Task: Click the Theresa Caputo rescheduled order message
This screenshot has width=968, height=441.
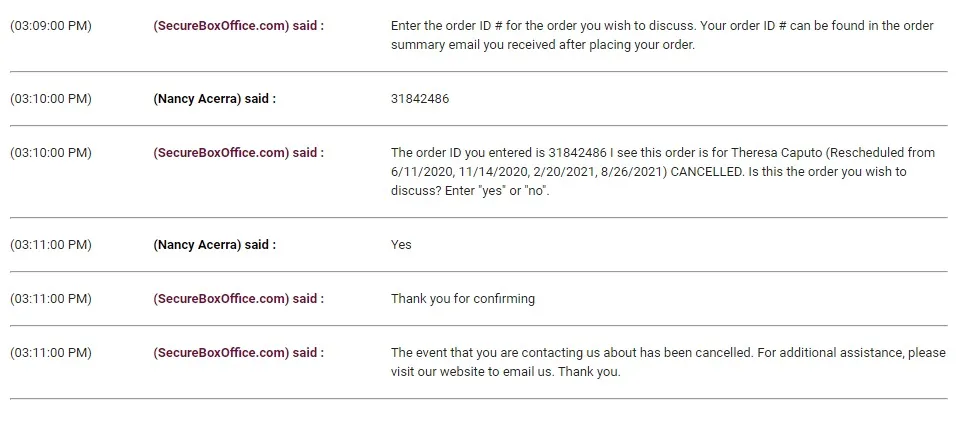Action: 663,171
